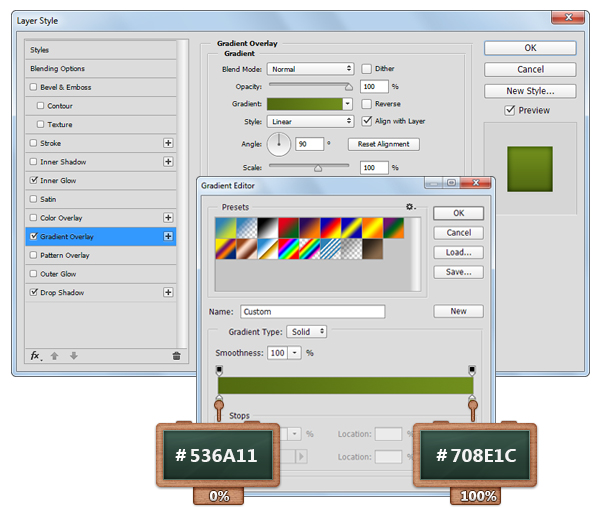The image size is (600, 508).
Task: Click the Reset Alignment button
Action: (x=384, y=144)
